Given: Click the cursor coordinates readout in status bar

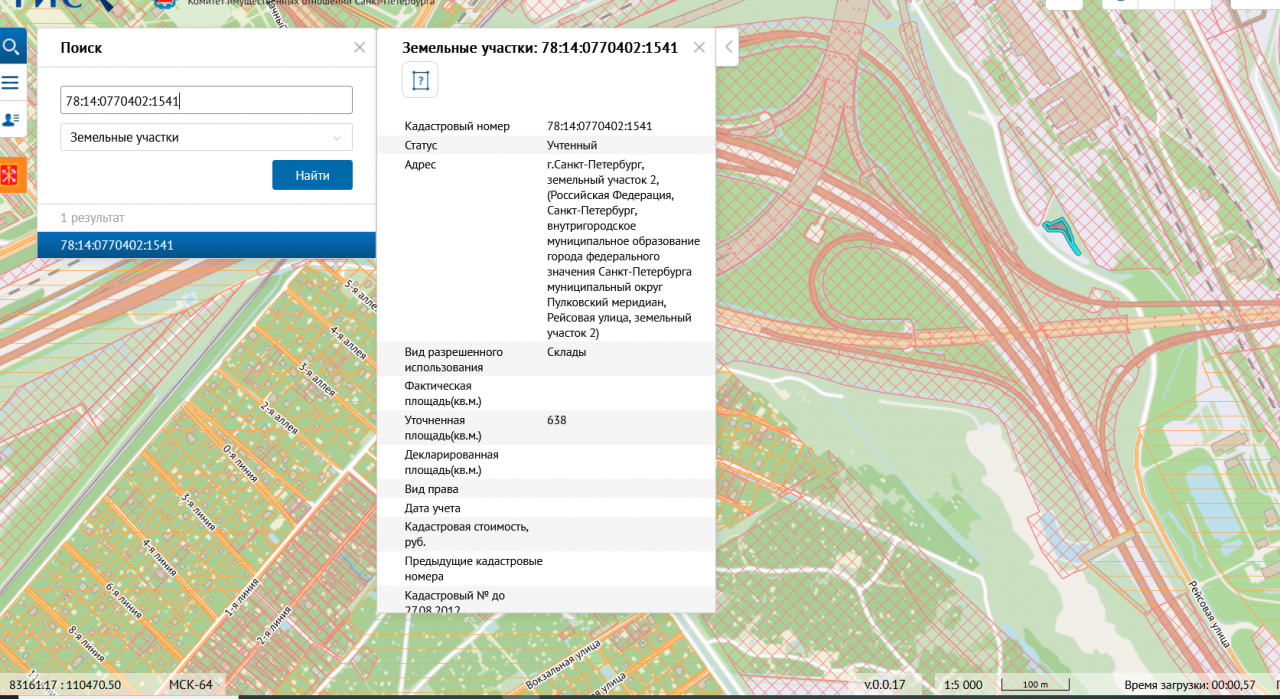Looking at the screenshot, I should tap(65, 685).
